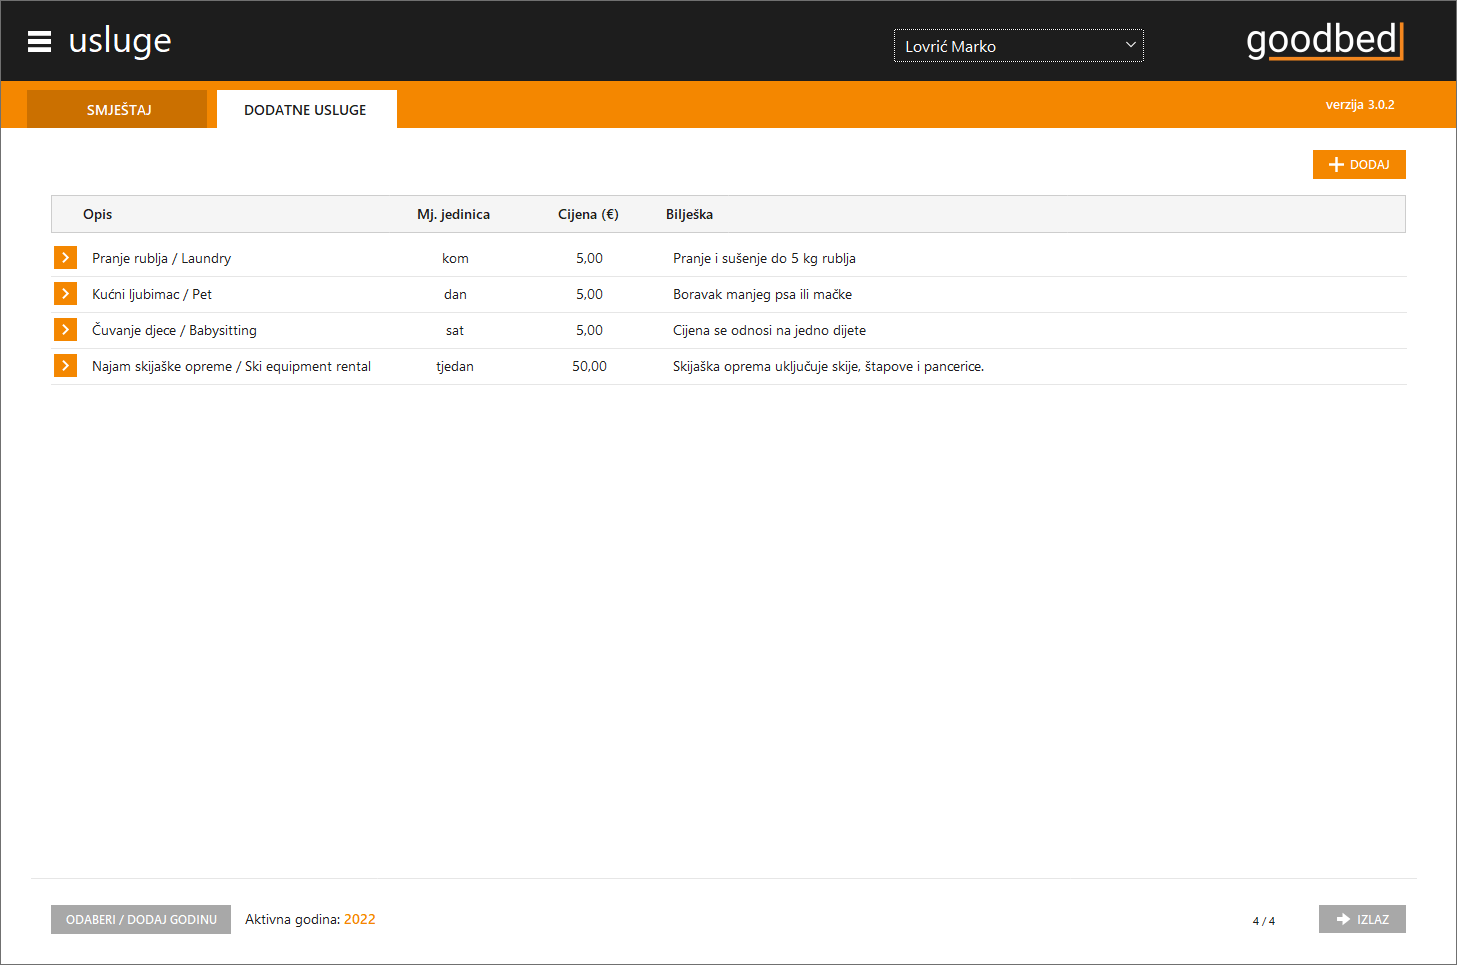Open the Lovrić Marko user dropdown

pyautogui.click(x=1018, y=46)
